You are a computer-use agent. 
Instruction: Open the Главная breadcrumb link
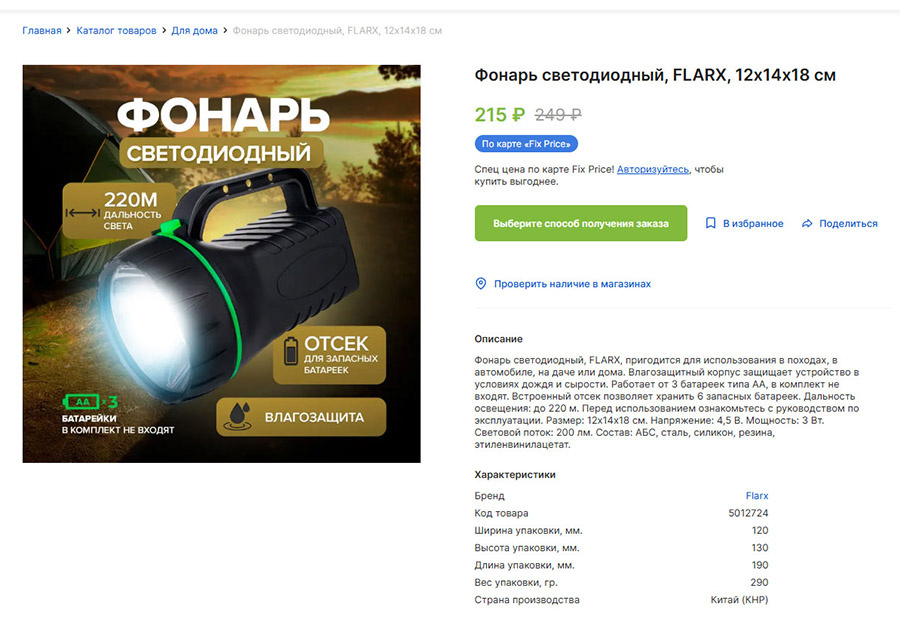pos(42,30)
